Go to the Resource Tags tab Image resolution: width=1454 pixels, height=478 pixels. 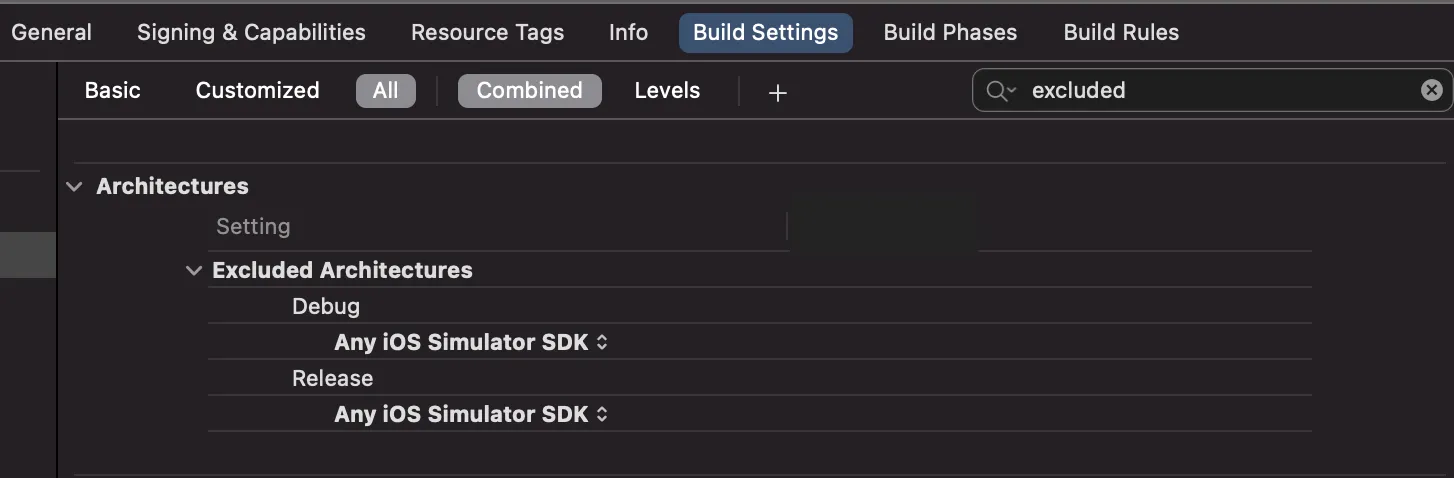tap(487, 32)
